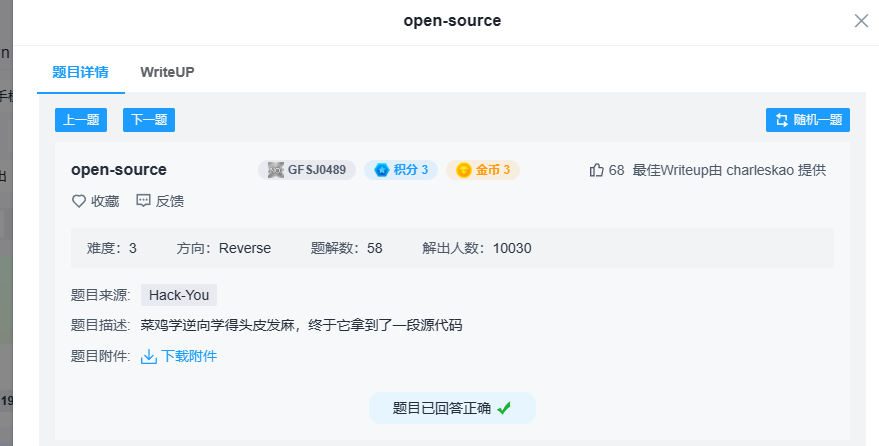Image resolution: width=879 pixels, height=446 pixels.
Task: Go to next challenge with 下一题
Action: pos(149,120)
